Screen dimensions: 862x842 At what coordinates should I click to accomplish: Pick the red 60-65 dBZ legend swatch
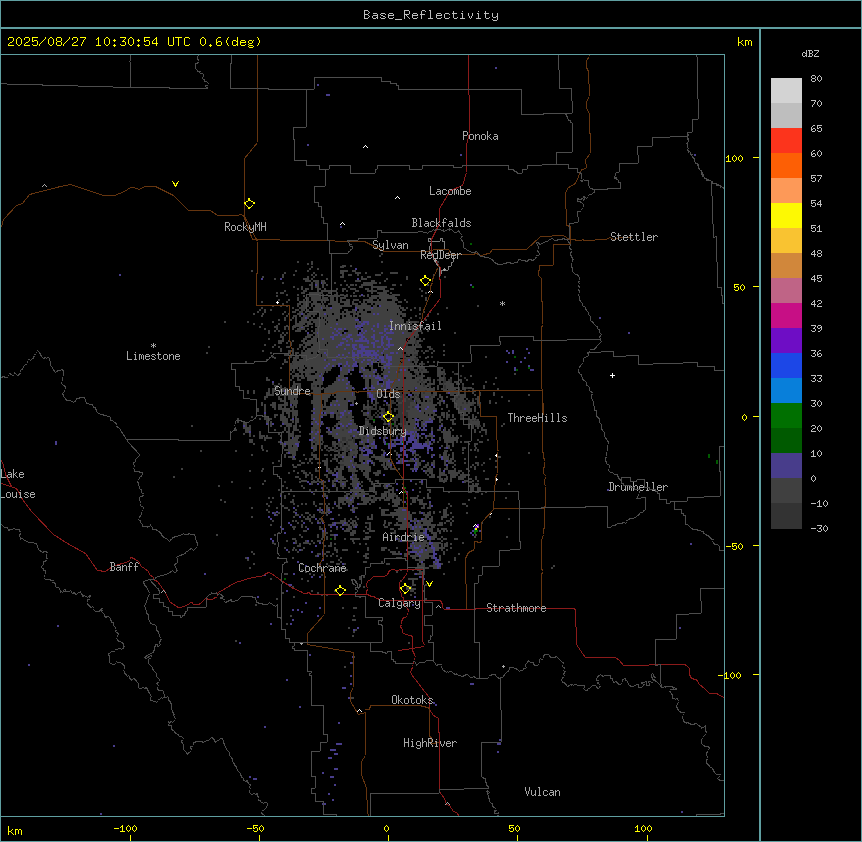point(786,141)
